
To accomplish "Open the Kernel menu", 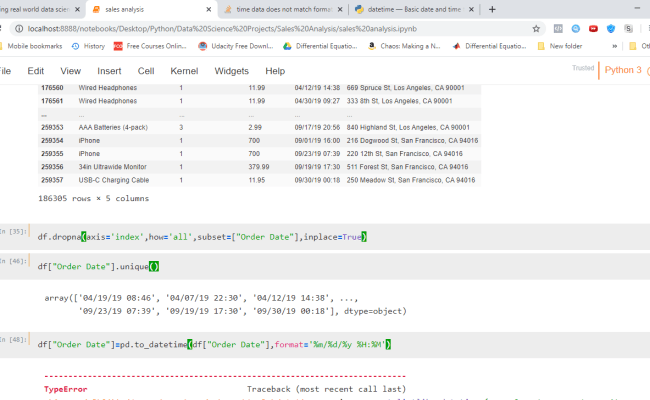I will point(184,71).
